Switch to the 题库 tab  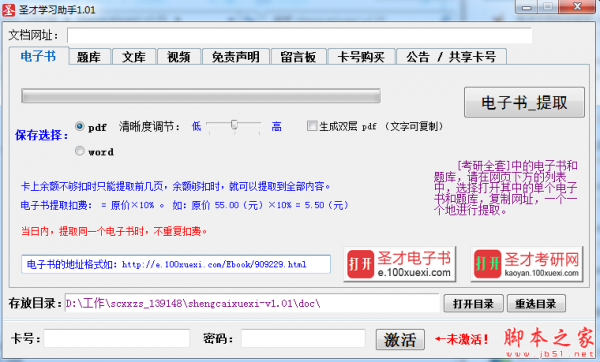[90, 57]
